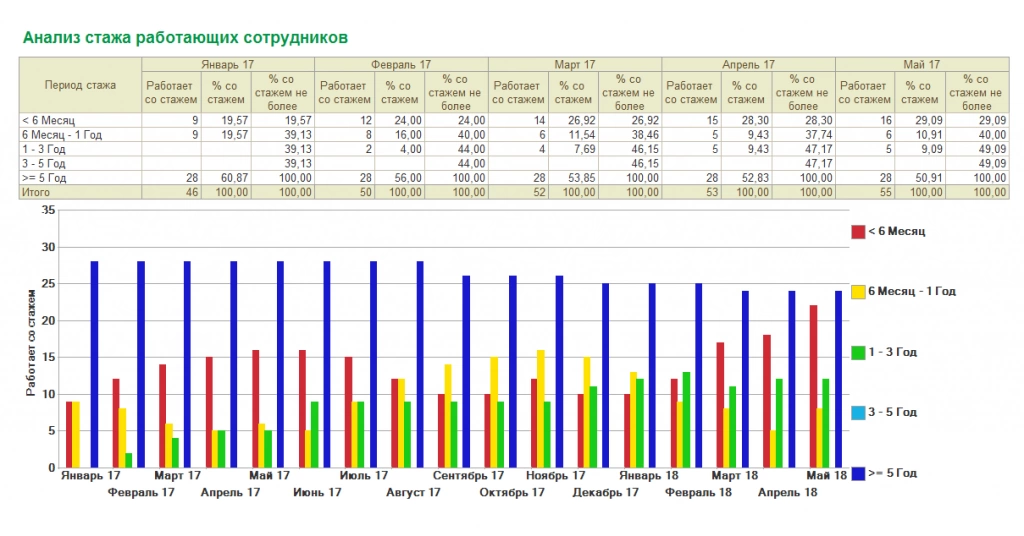
Task: Click the chart x-axis label 'Апрель 18'
Action: 788,492
